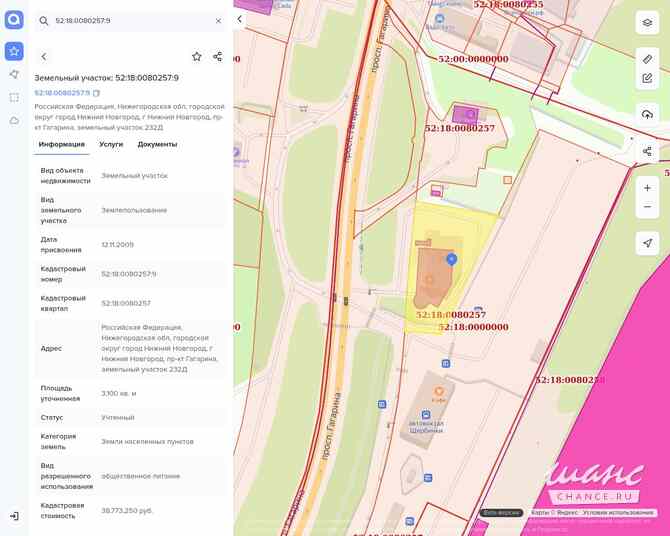Add the parcel to favorites with the star

click(x=197, y=56)
